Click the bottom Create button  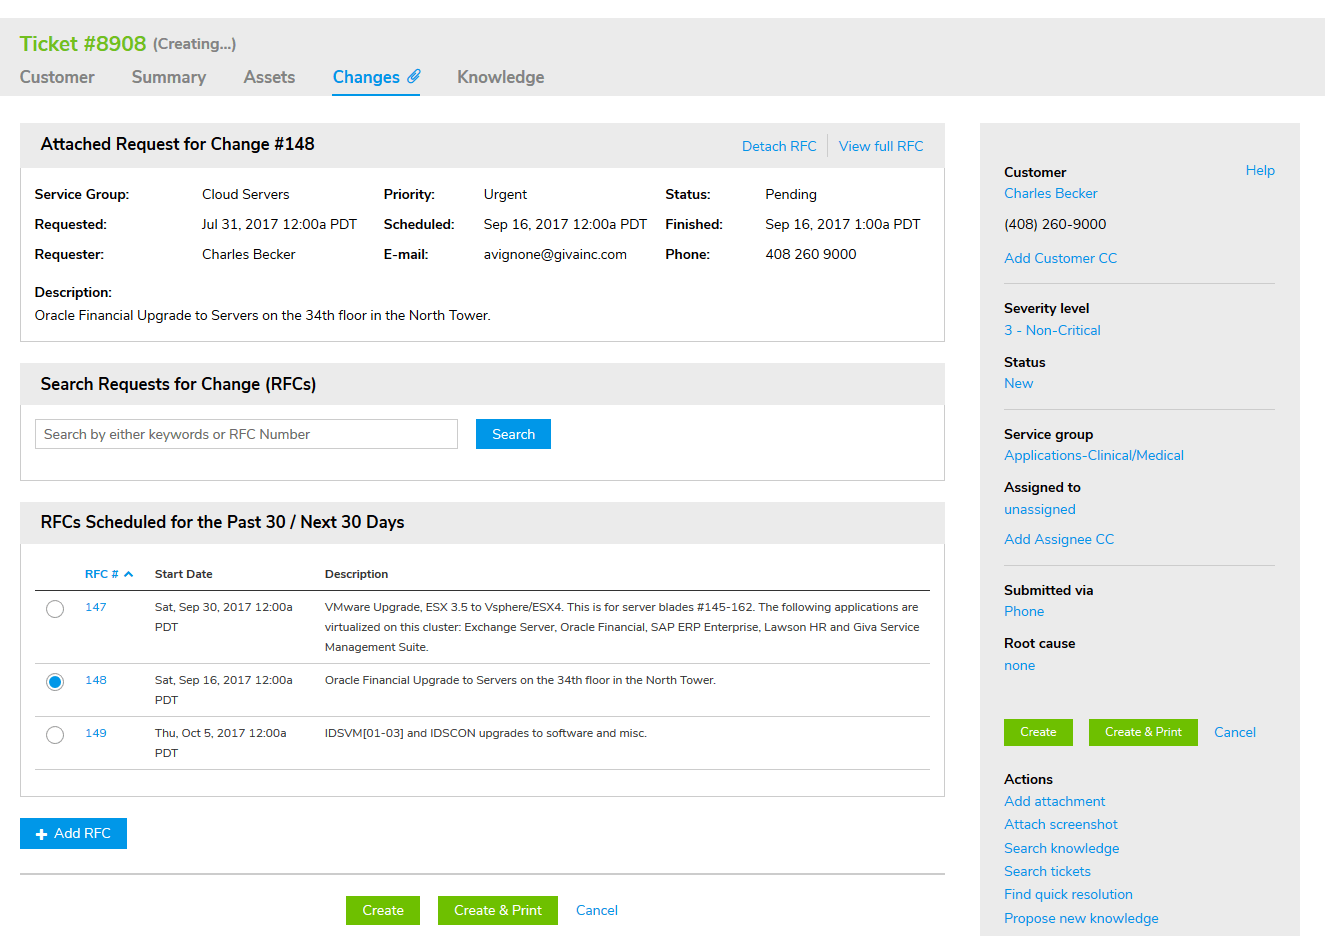[383, 910]
